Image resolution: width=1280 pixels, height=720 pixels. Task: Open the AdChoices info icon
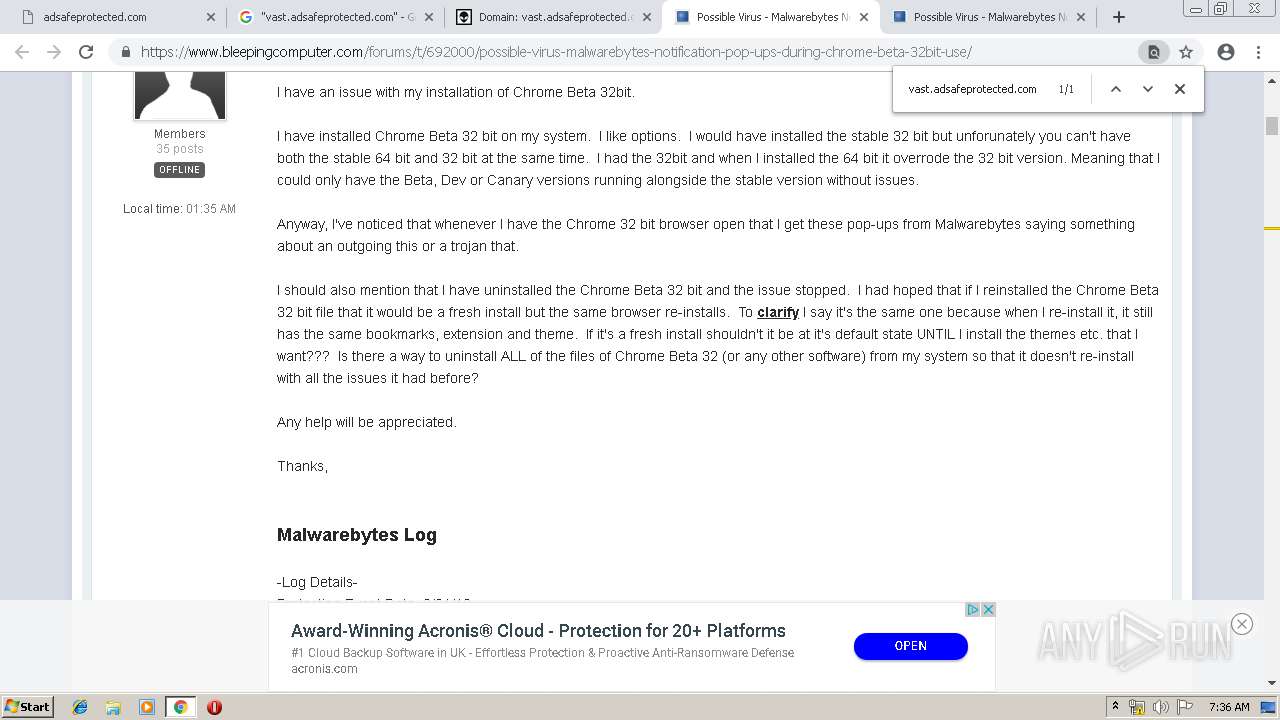point(972,609)
